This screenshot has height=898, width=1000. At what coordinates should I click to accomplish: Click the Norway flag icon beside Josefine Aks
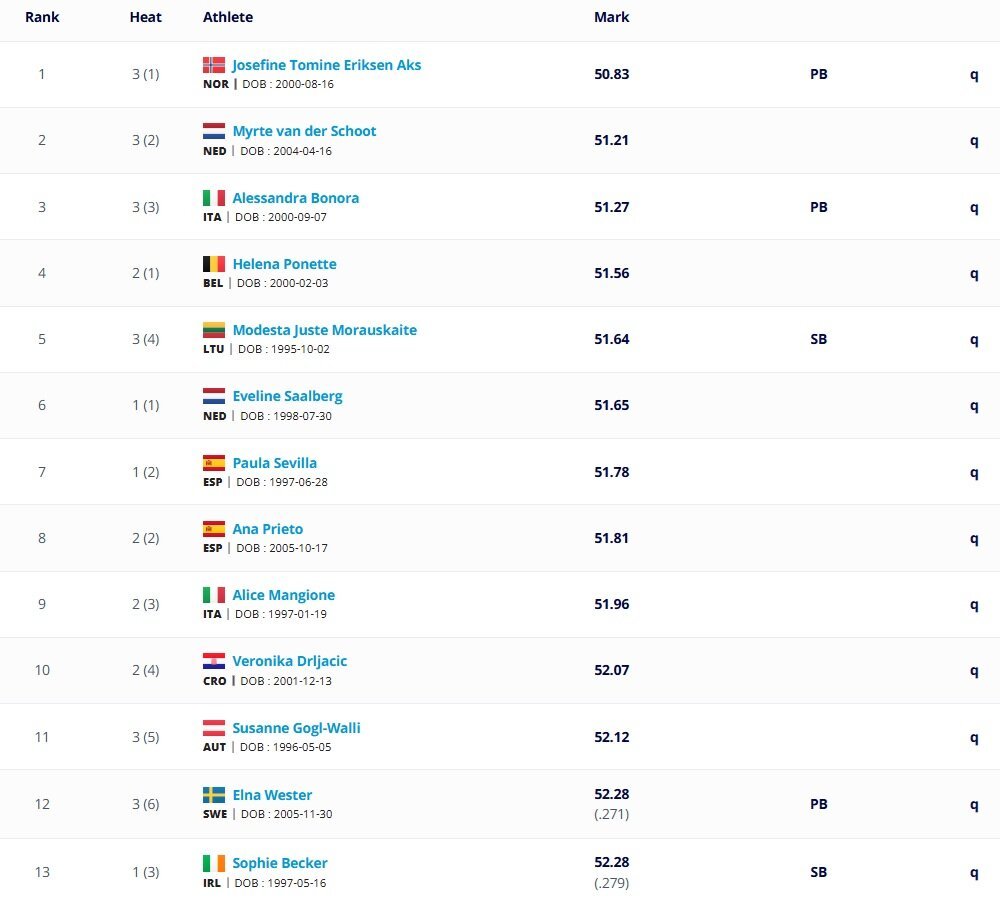(214, 65)
